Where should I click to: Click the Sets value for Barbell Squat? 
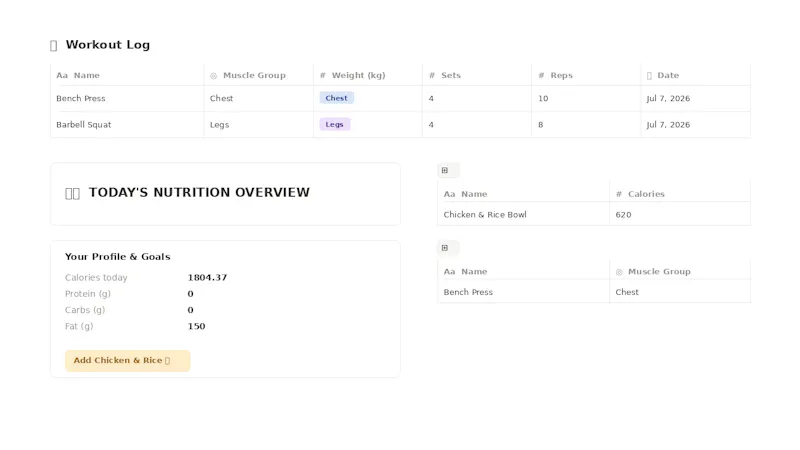click(431, 124)
